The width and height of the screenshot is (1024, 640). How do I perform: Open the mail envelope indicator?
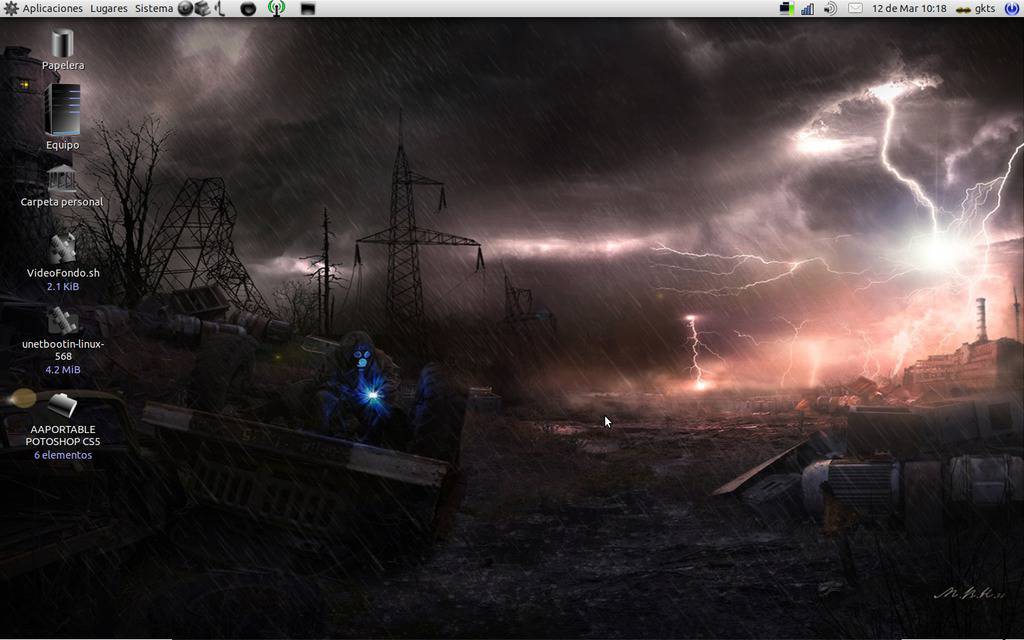(855, 8)
